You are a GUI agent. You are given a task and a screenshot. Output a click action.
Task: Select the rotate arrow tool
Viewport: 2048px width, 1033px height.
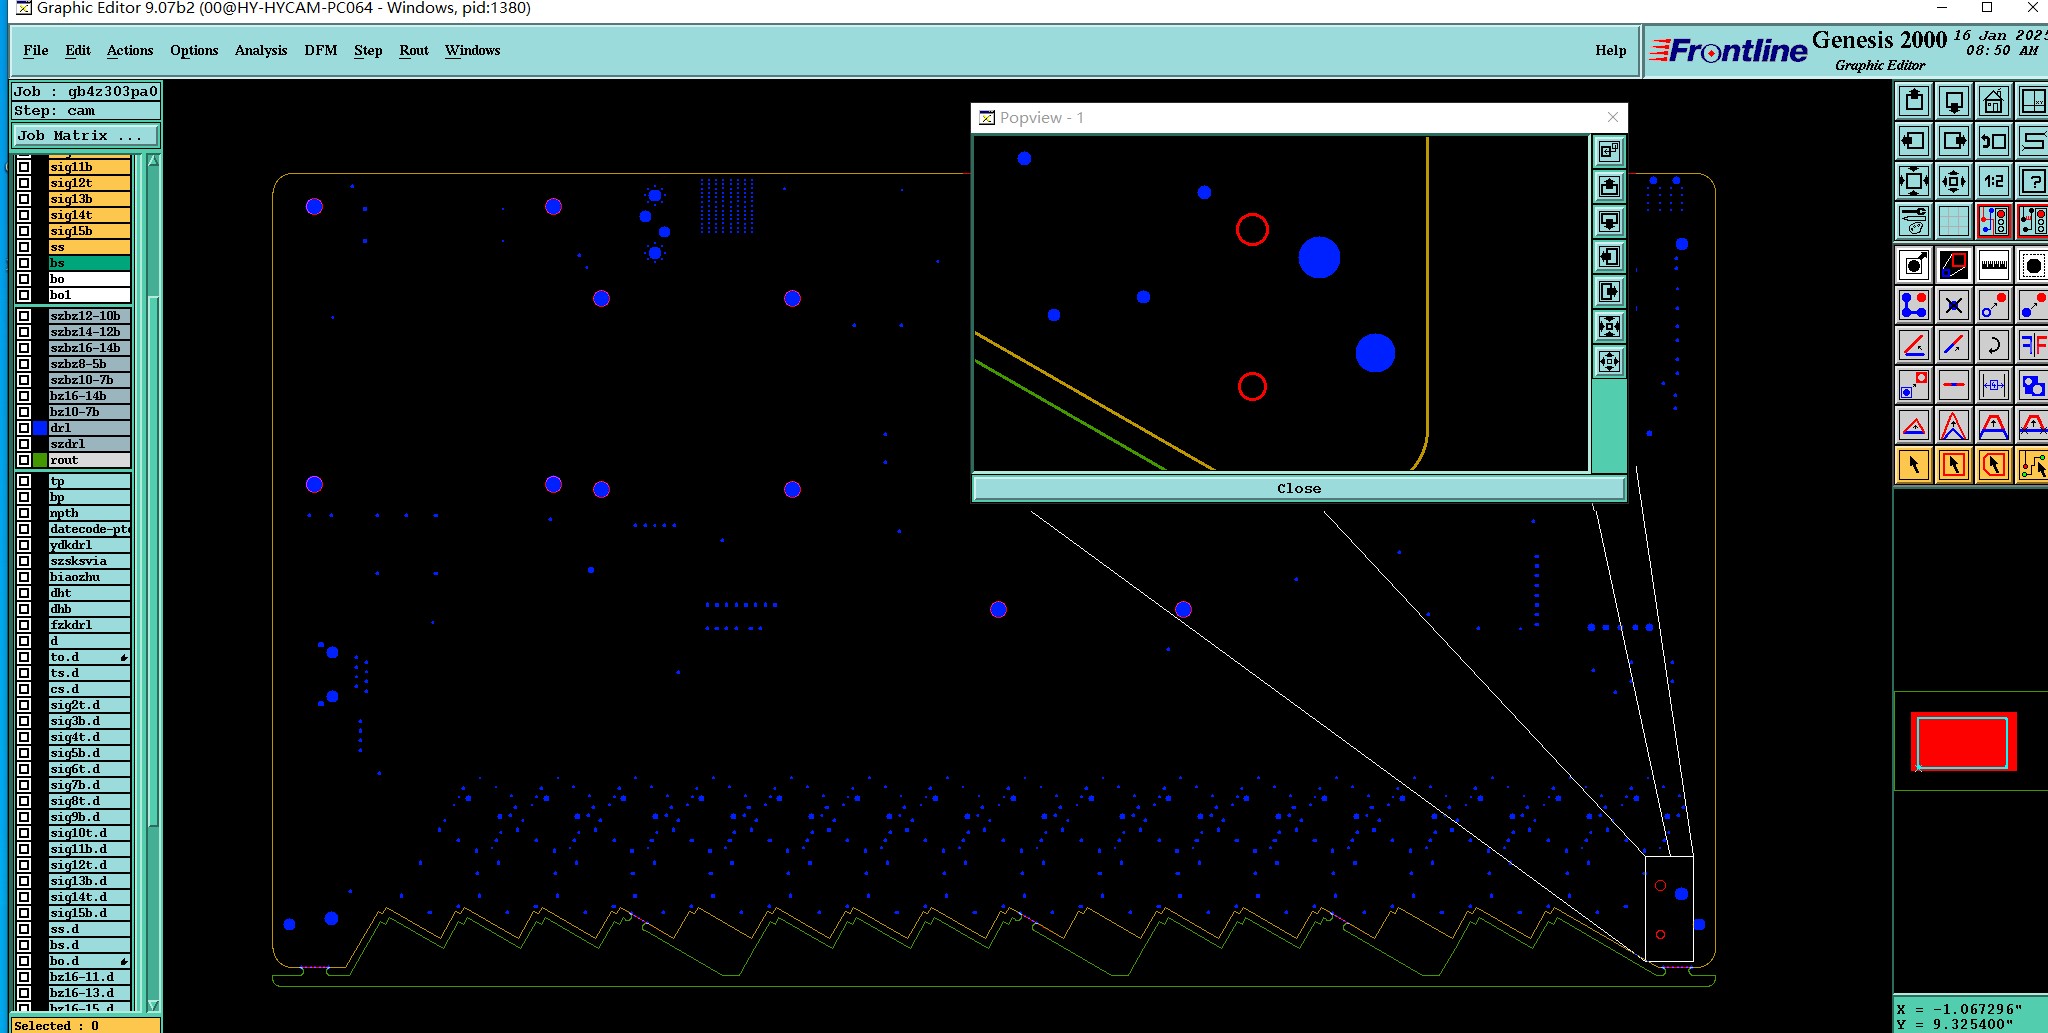click(1993, 345)
